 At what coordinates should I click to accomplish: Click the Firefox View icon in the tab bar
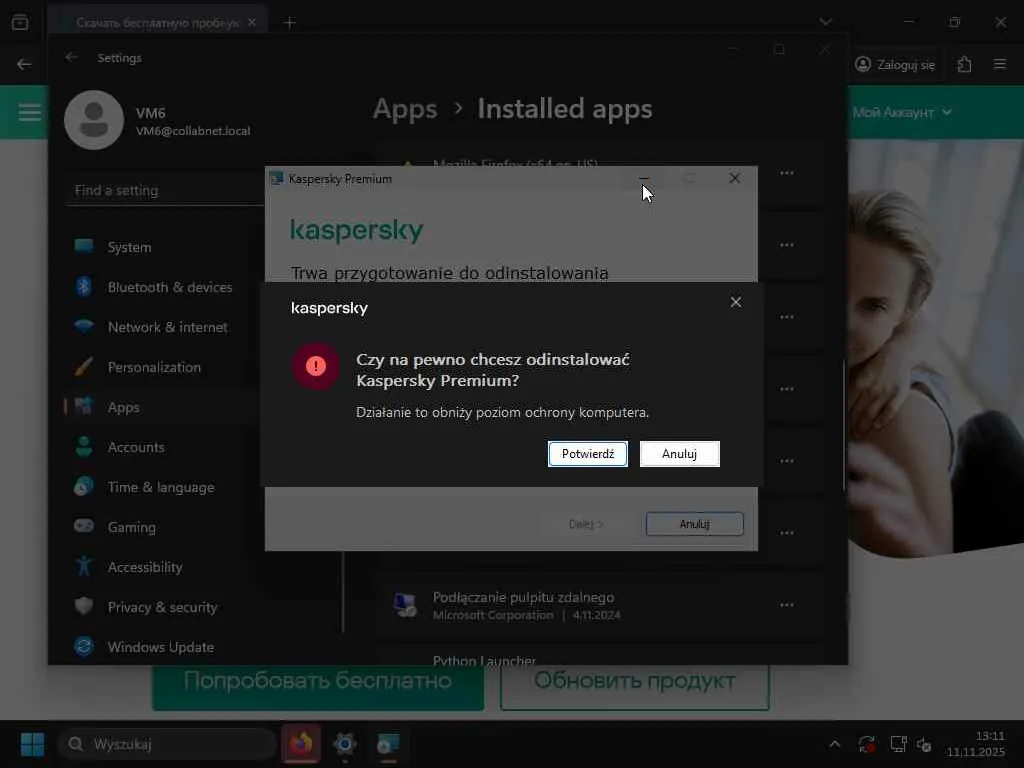20,22
